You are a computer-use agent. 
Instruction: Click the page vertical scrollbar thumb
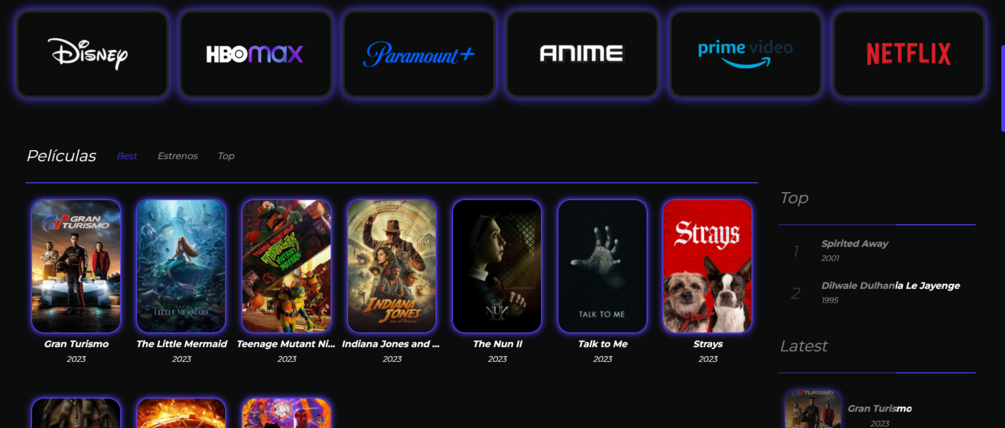[x=1002, y=88]
